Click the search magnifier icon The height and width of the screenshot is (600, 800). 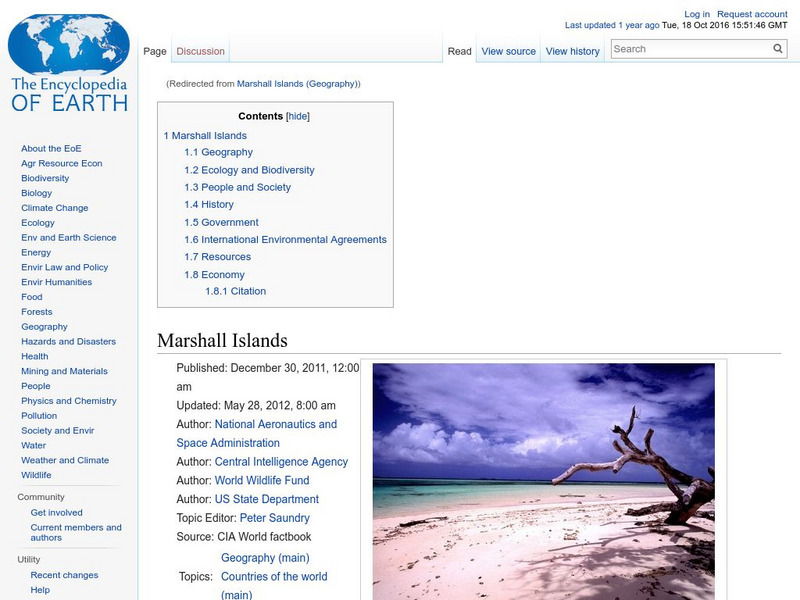pyautogui.click(x=777, y=47)
